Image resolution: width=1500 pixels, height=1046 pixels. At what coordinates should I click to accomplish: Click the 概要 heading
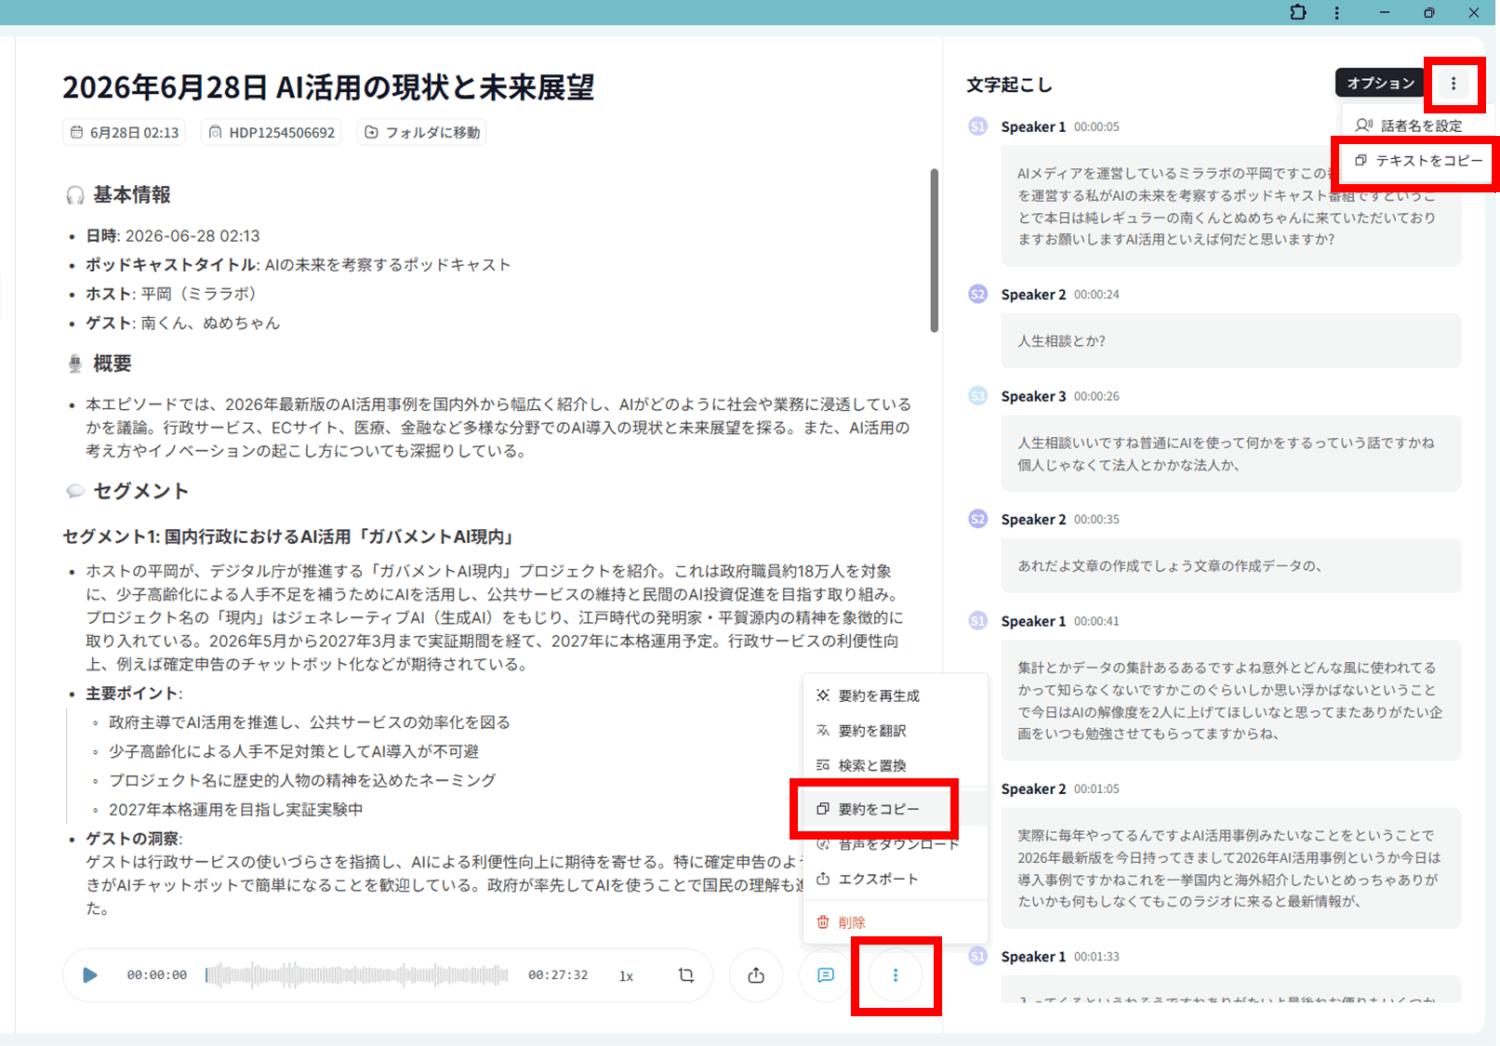click(x=112, y=364)
